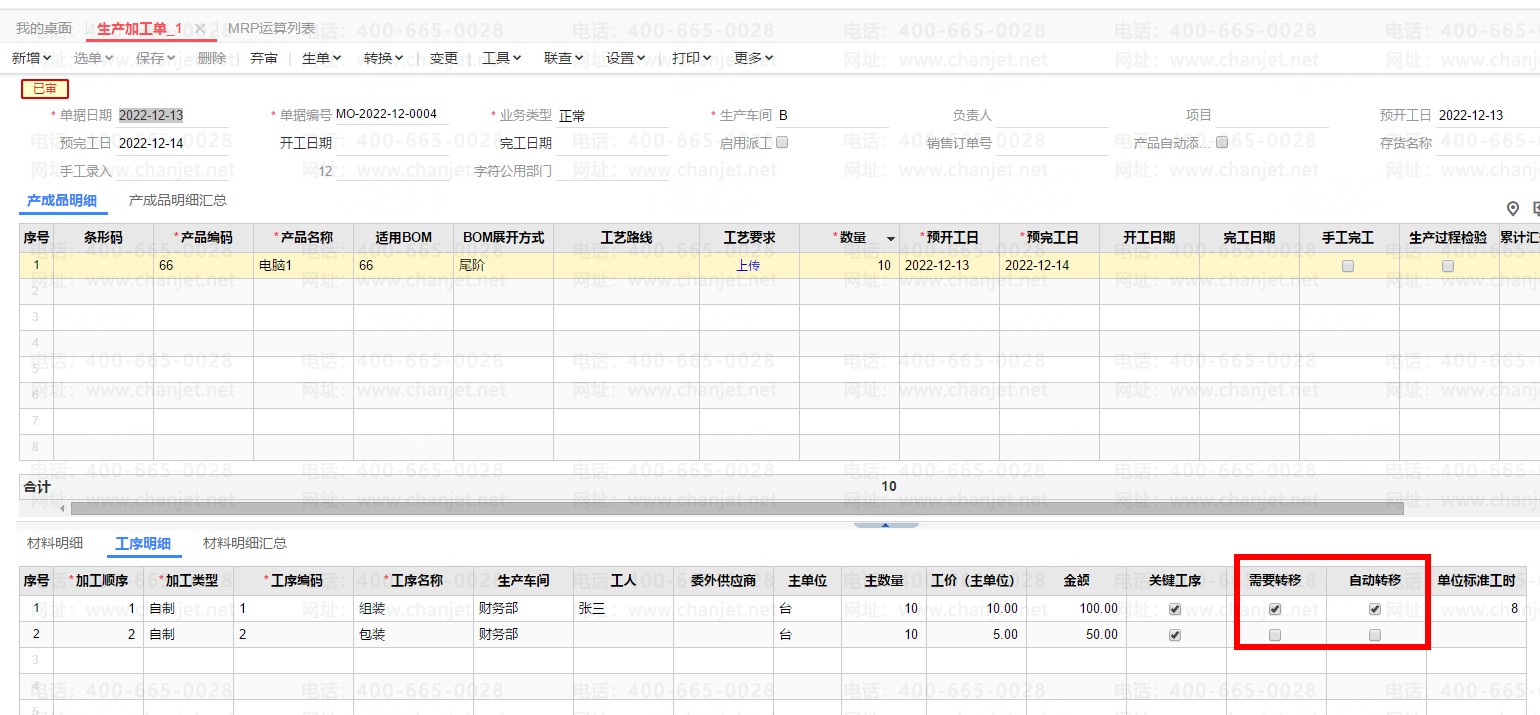
Task: Click the 上传 link in 工艺要求 column
Action: click(x=748, y=266)
